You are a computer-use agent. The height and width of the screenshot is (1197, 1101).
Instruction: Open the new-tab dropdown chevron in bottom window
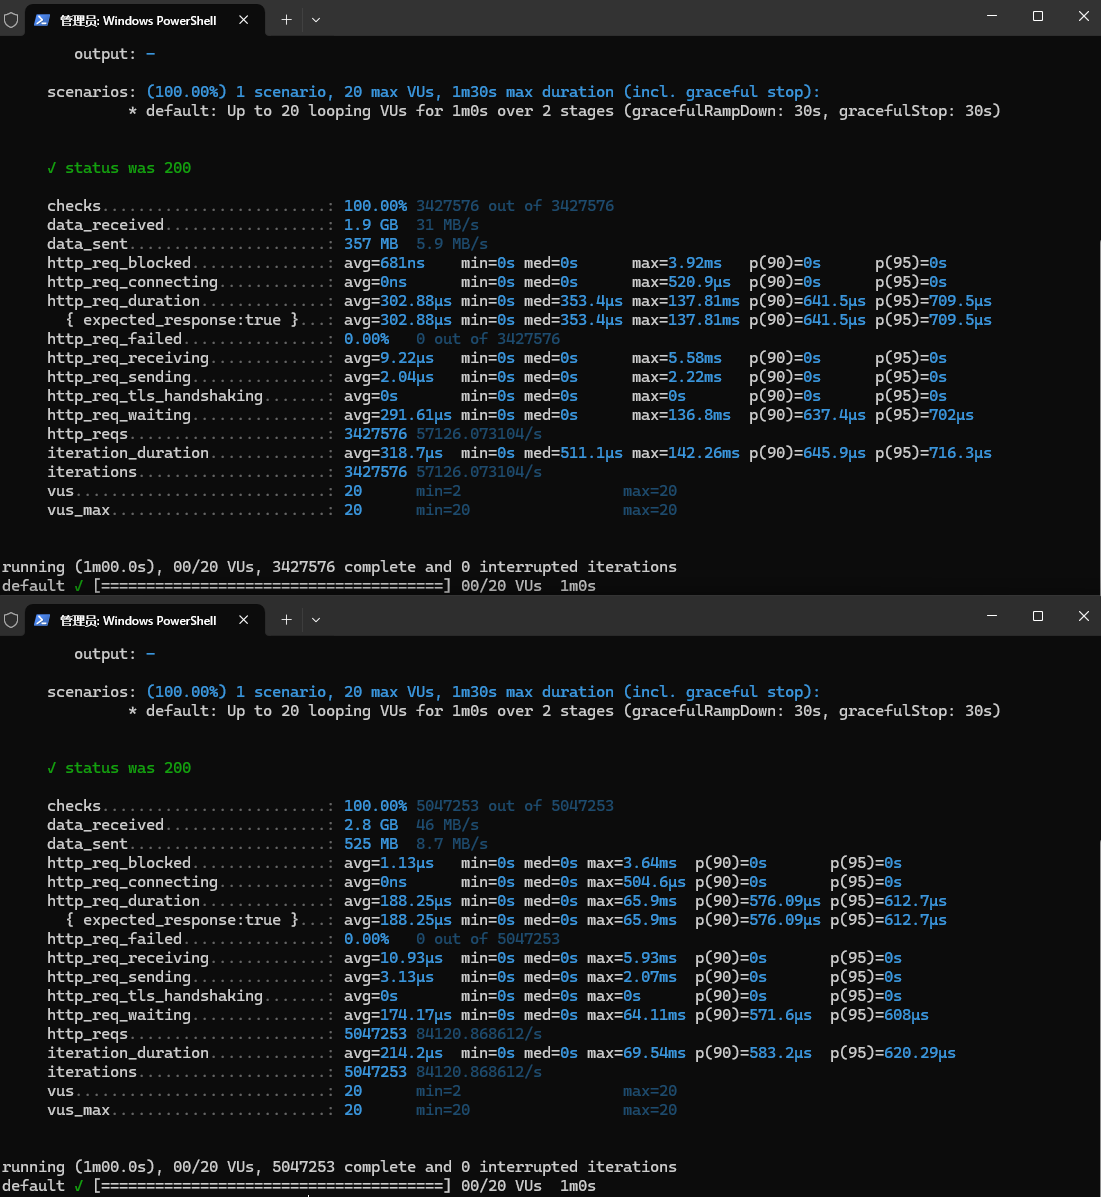[316, 620]
